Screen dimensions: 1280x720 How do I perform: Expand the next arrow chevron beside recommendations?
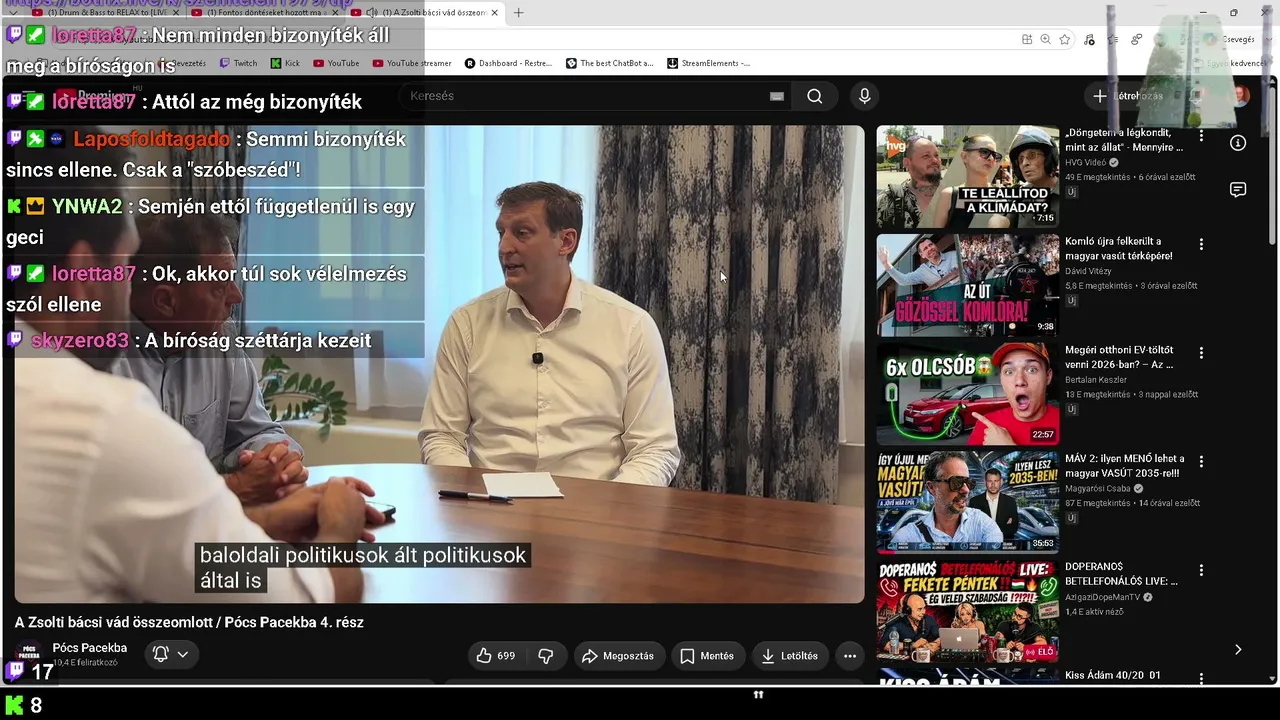click(1238, 650)
